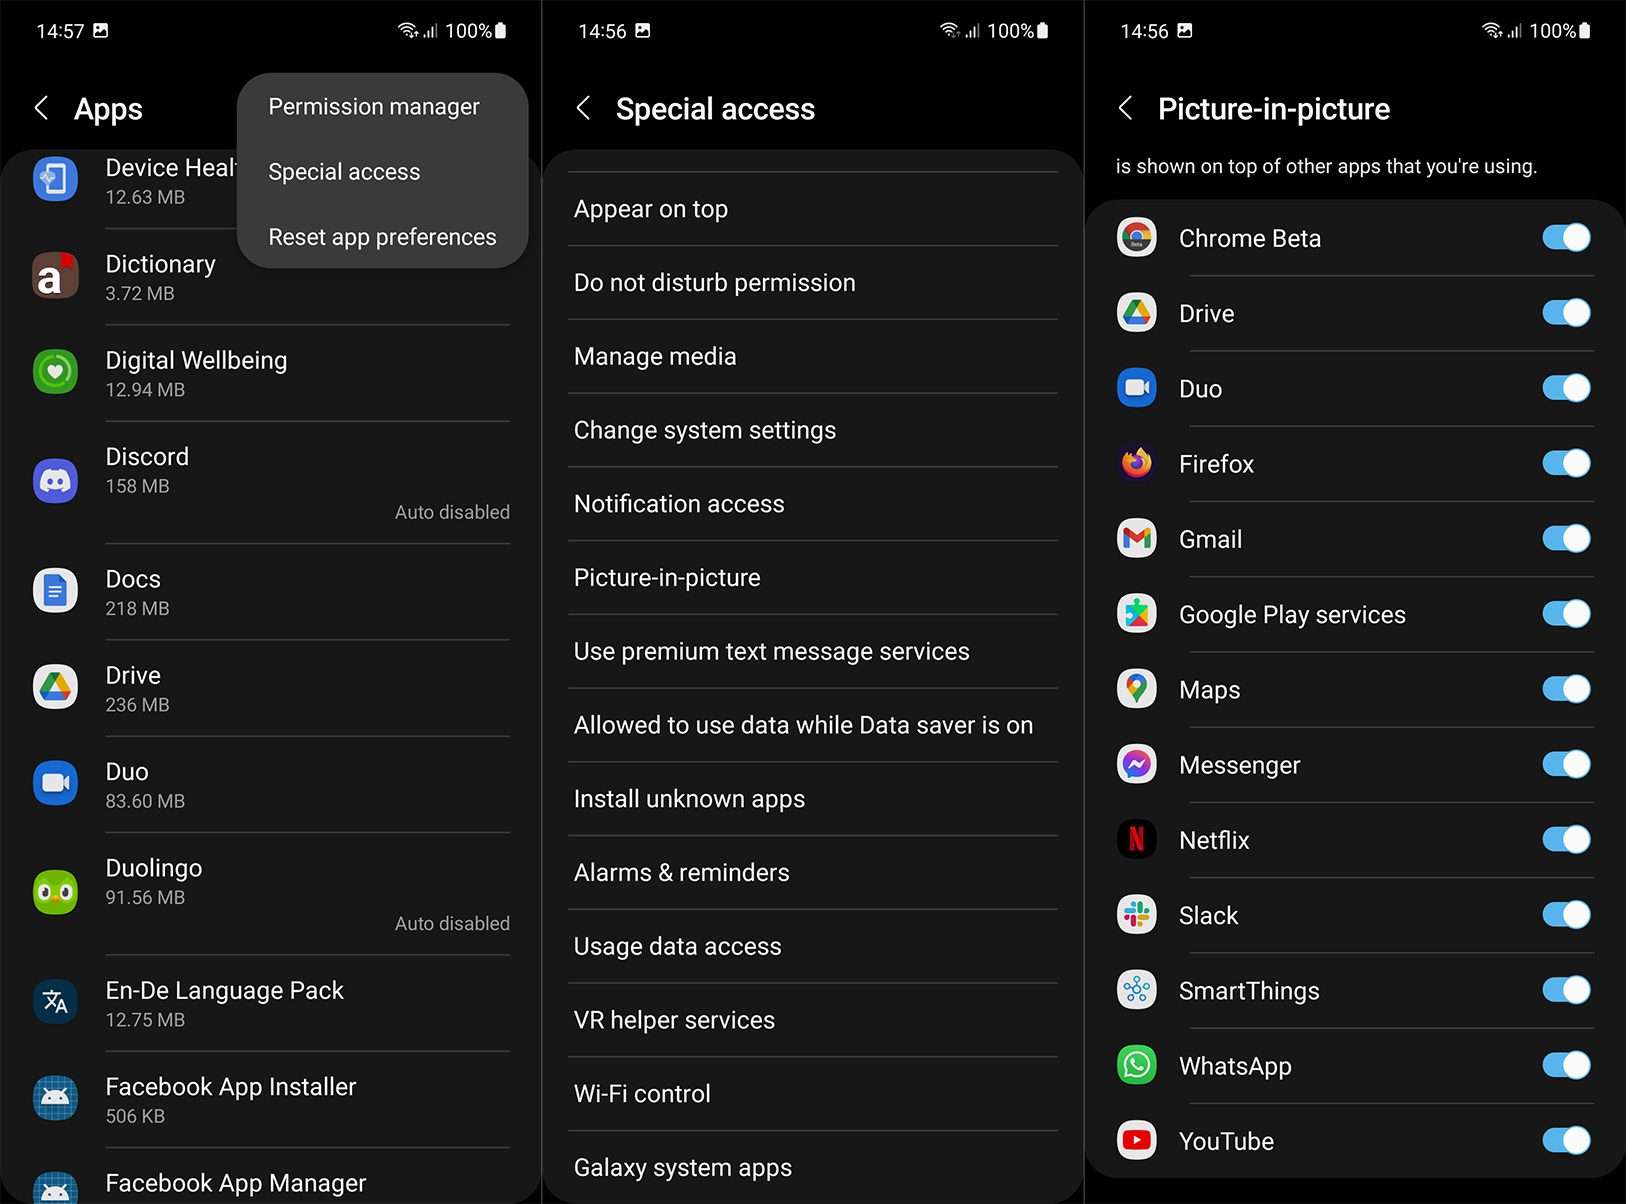
Task: Toggle picture-in-picture for Messenger
Action: [1566, 764]
